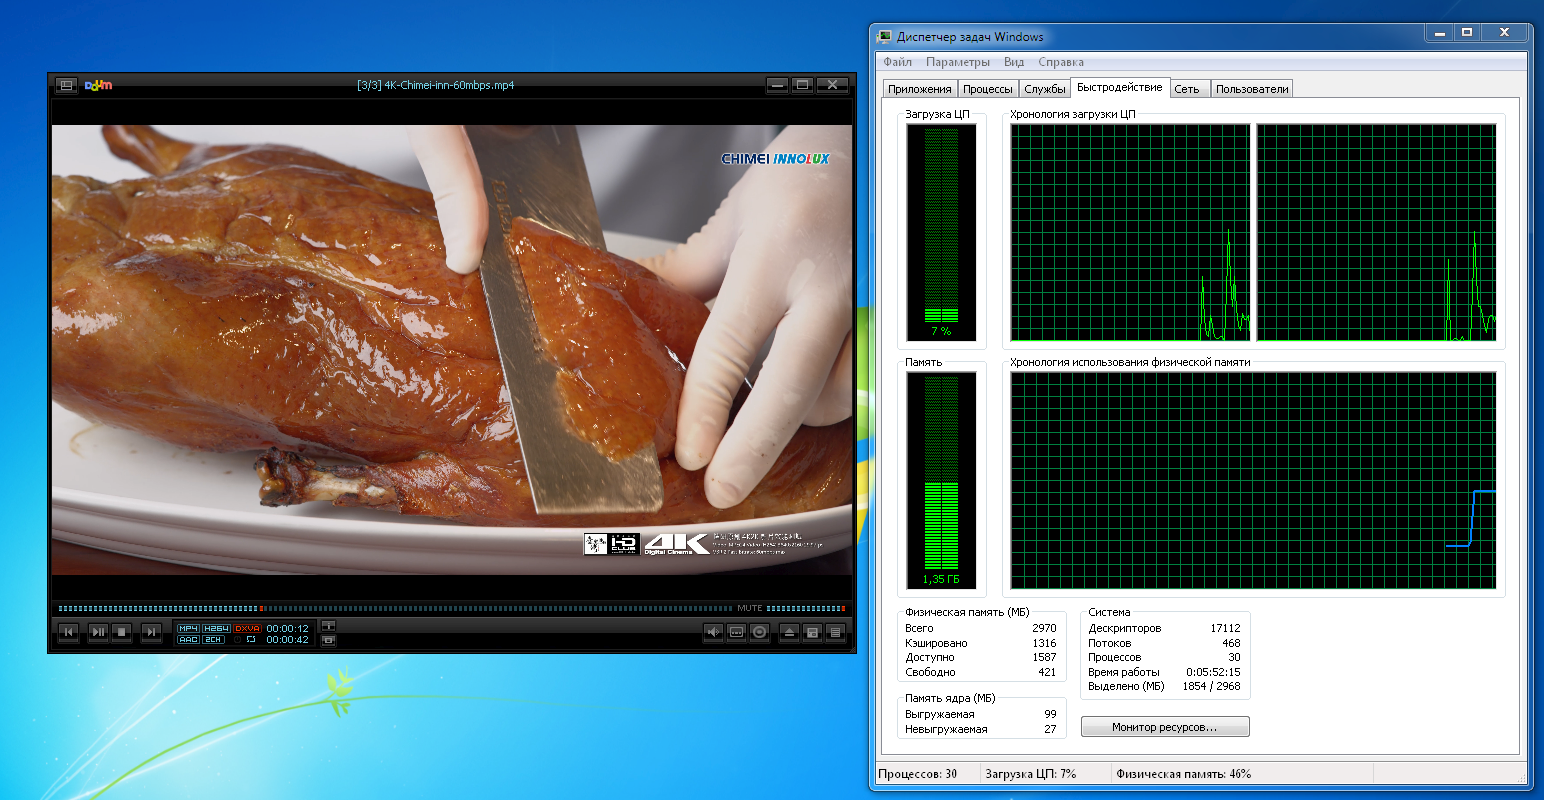Image resolution: width=1544 pixels, height=800 pixels.
Task: Select the Быстродействие tab
Action: click(x=1120, y=88)
